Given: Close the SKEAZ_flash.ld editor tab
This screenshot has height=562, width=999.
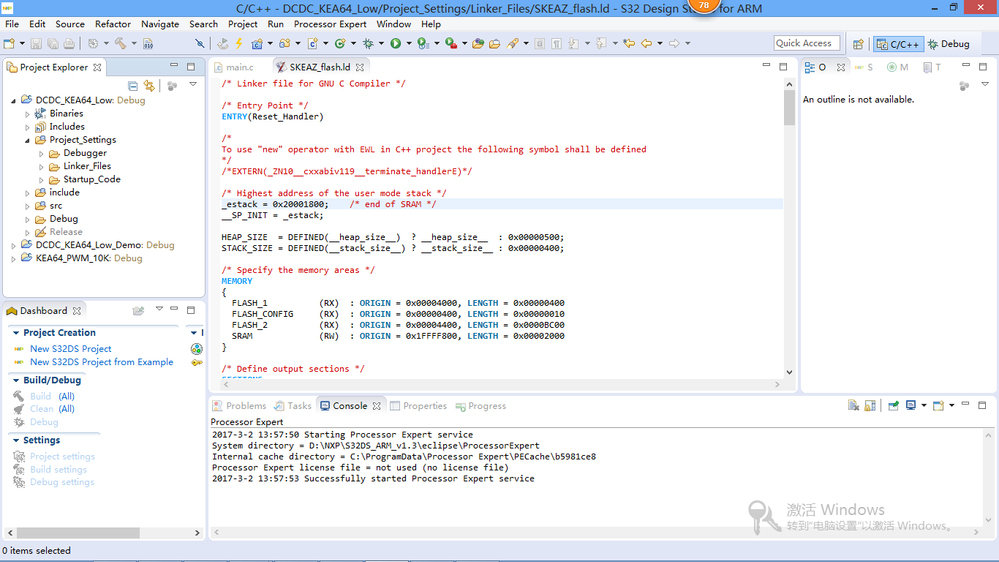Looking at the screenshot, I should click(361, 67).
